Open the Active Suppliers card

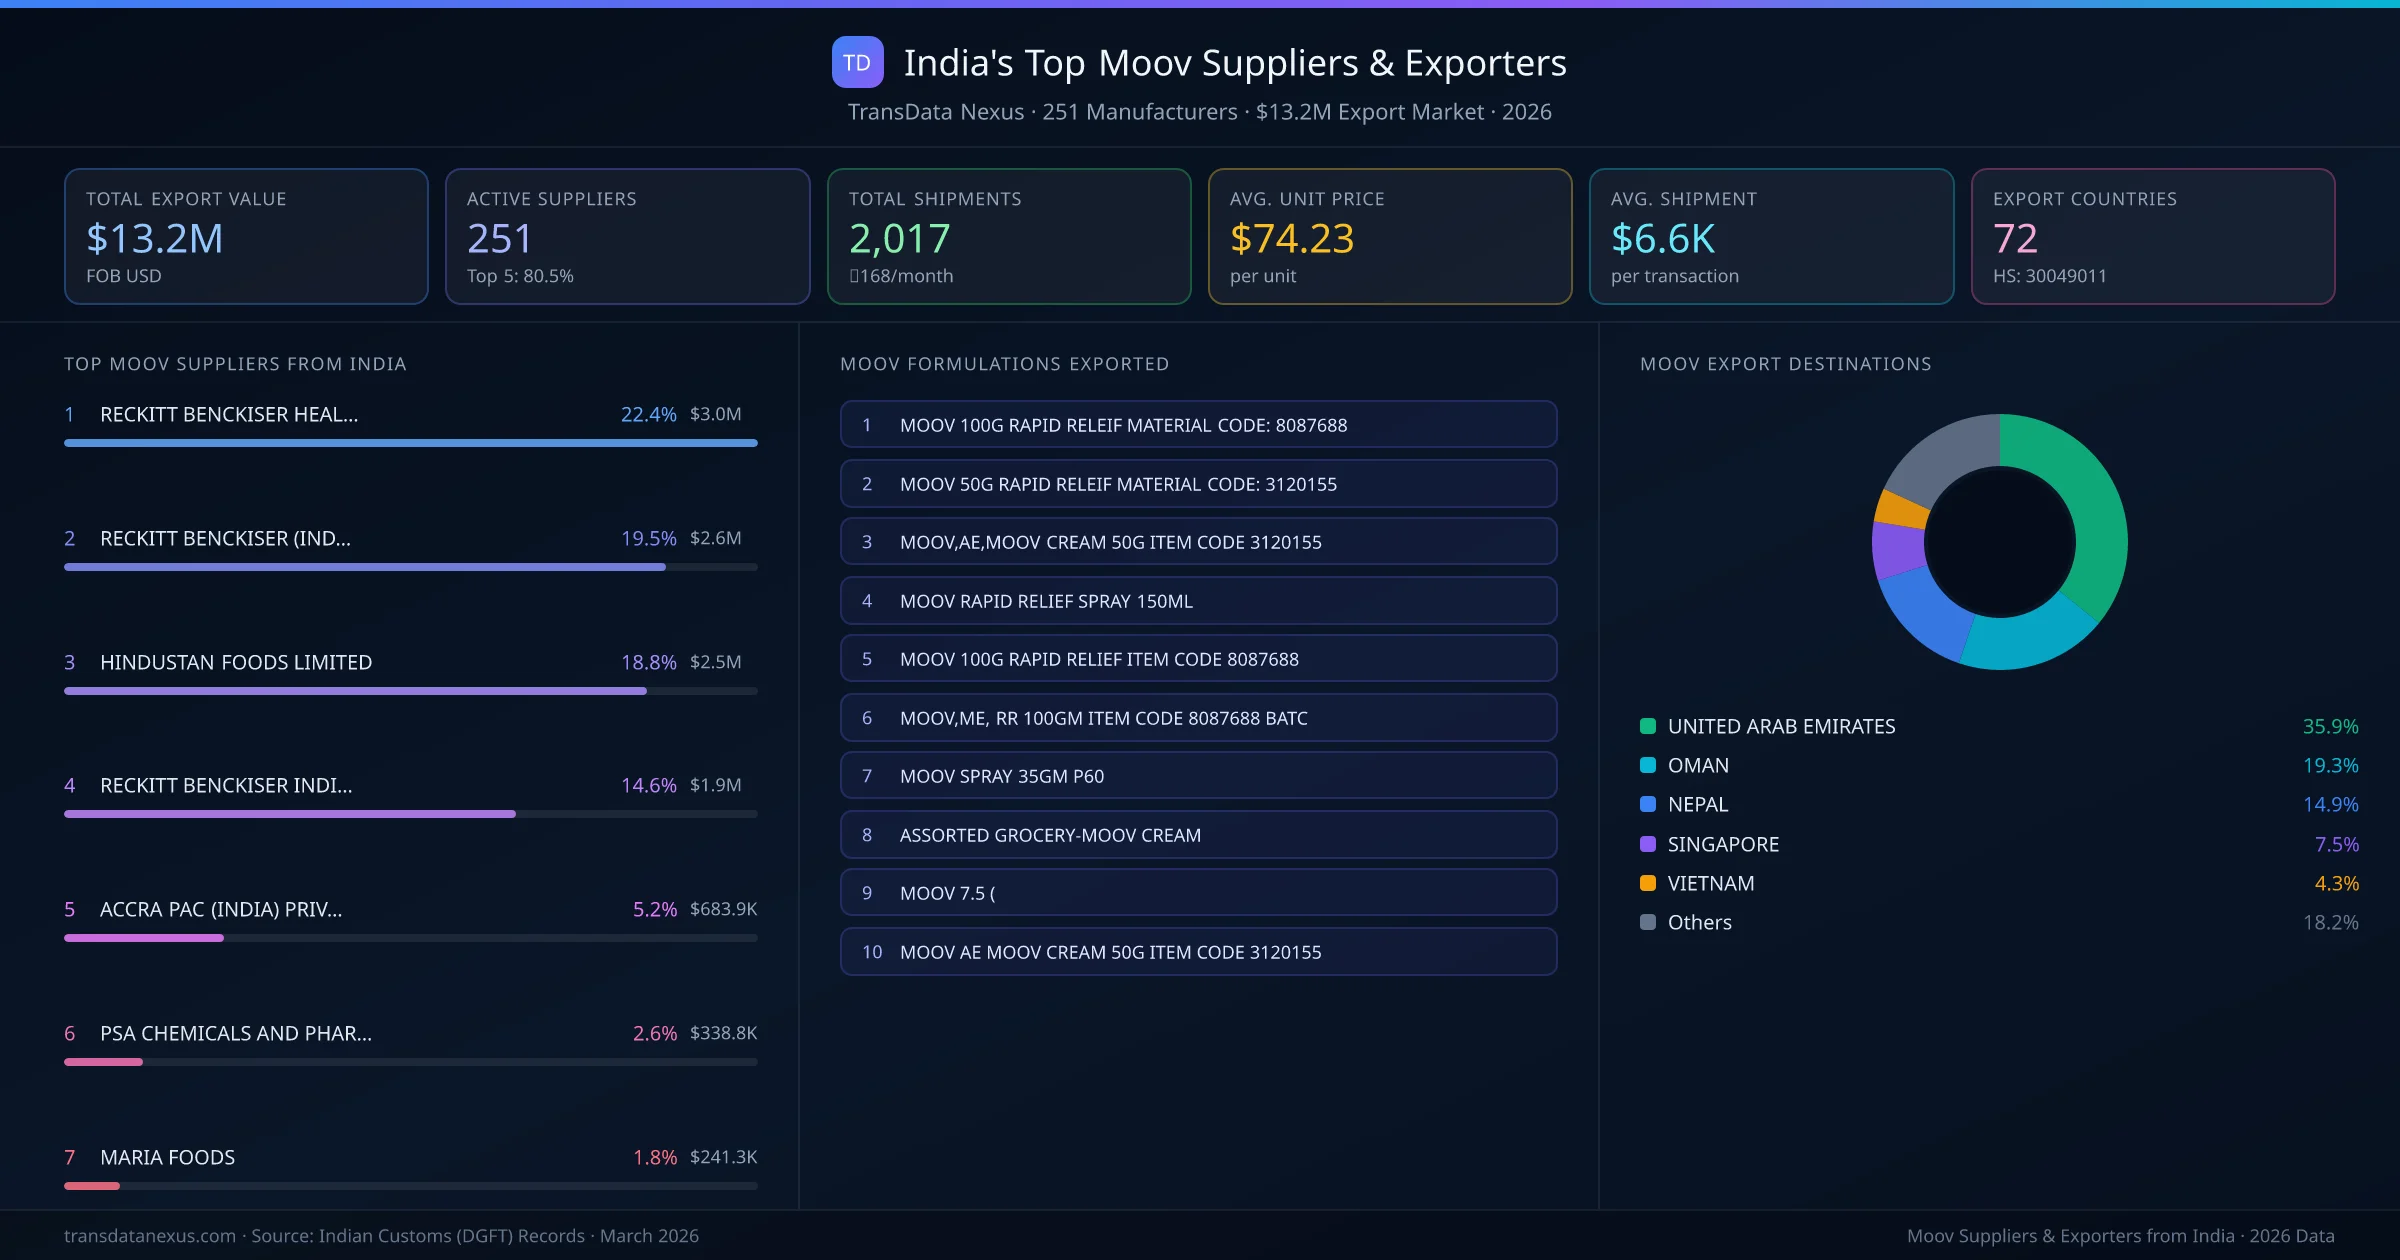627,236
